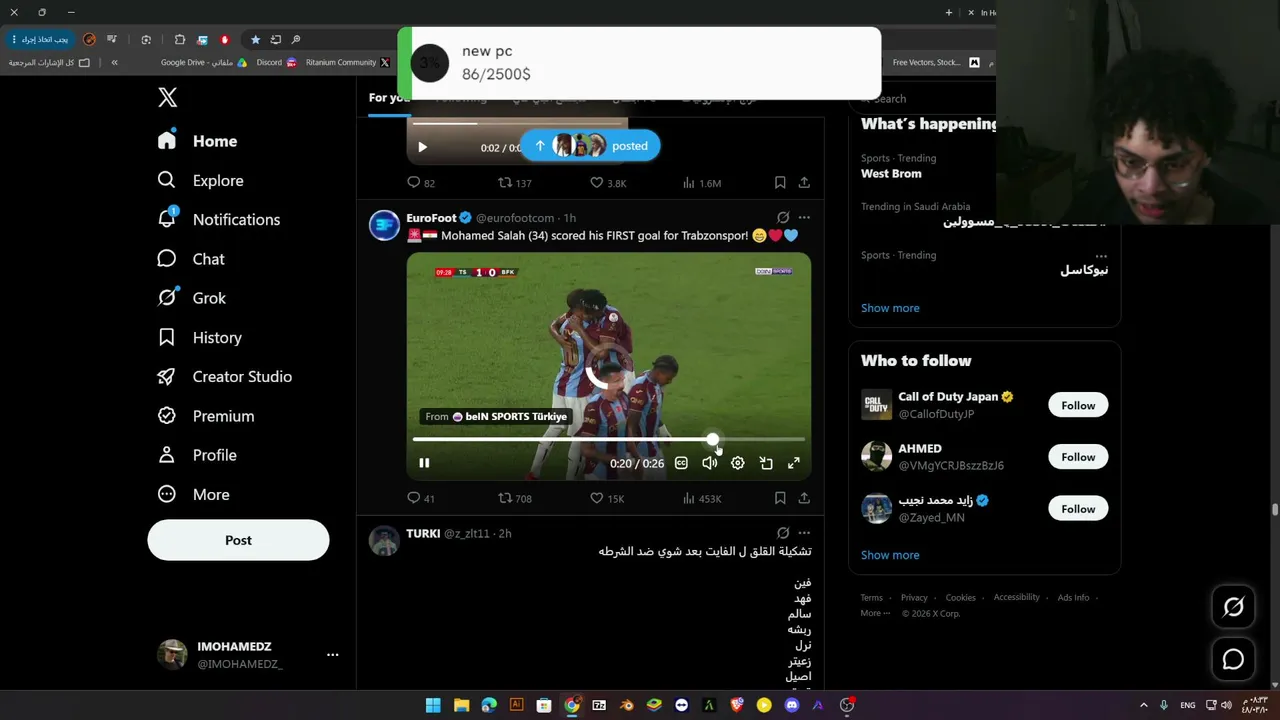1280x720 pixels.
Task: Select the For you tab
Action: pos(389,98)
